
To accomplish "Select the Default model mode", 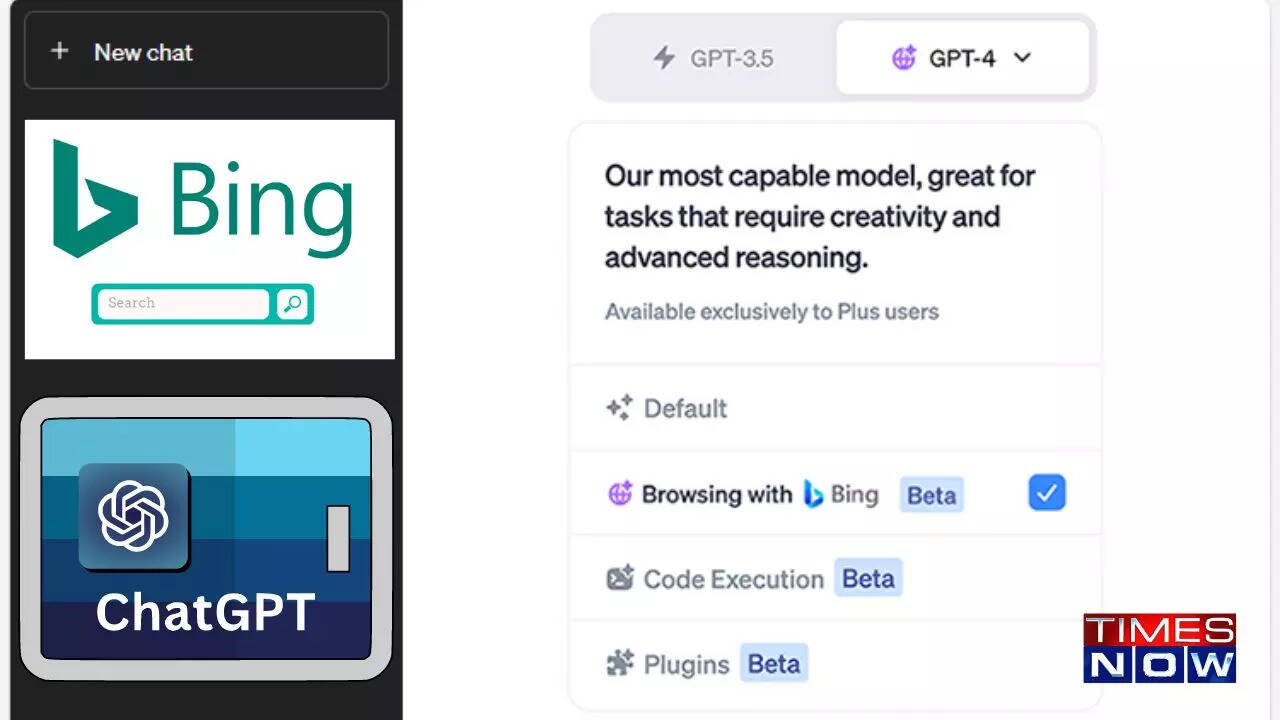I will [686, 408].
